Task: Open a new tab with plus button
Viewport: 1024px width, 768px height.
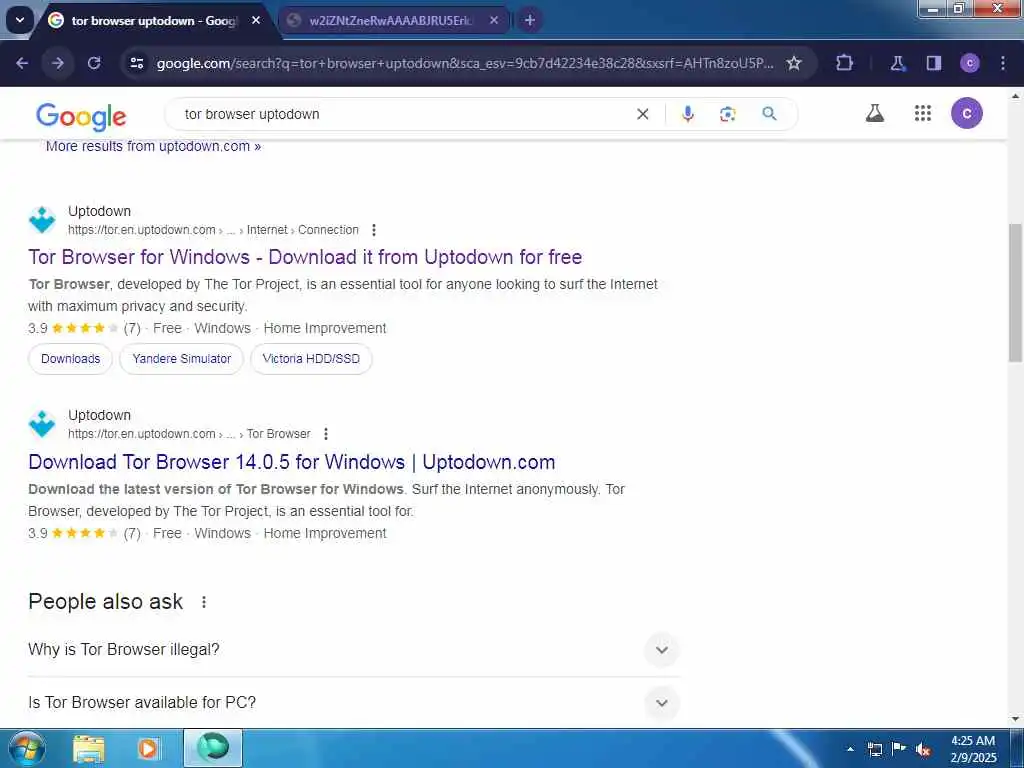Action: 530,20
